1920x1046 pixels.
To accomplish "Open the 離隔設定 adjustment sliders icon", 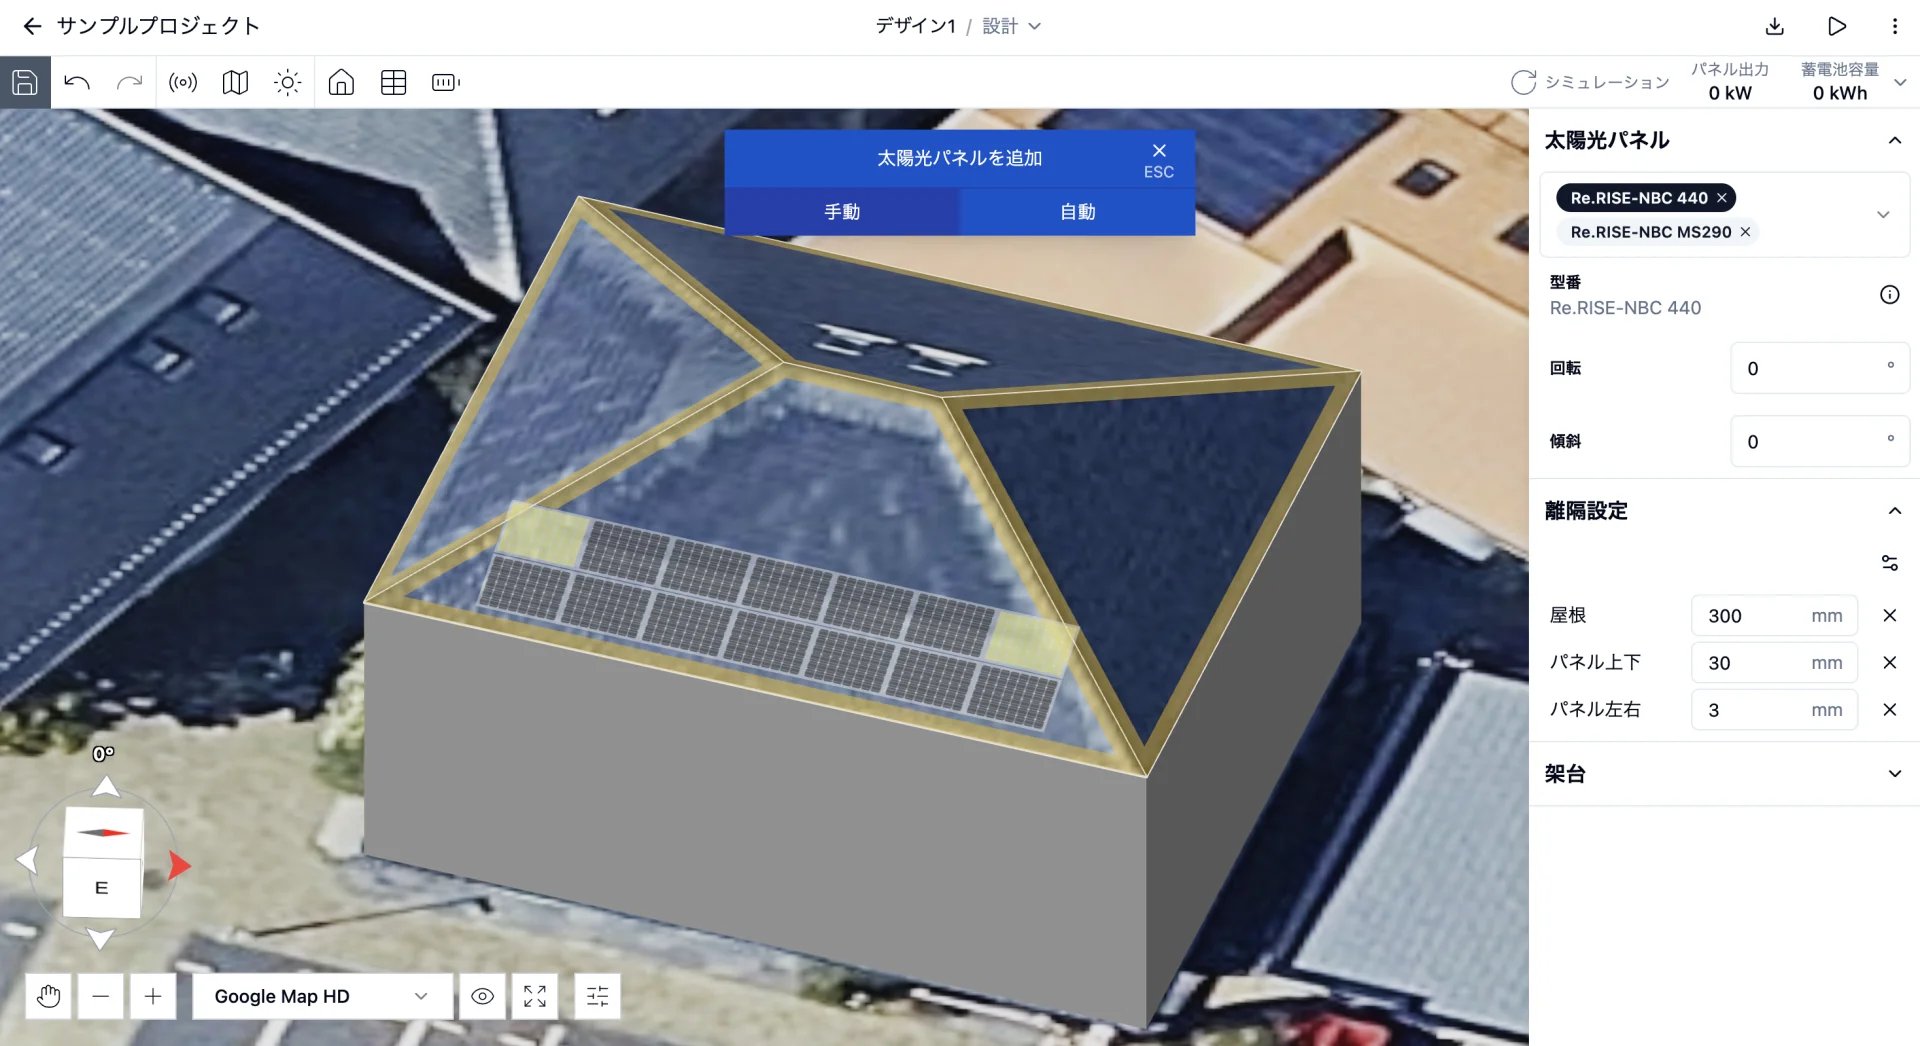I will [1889, 563].
